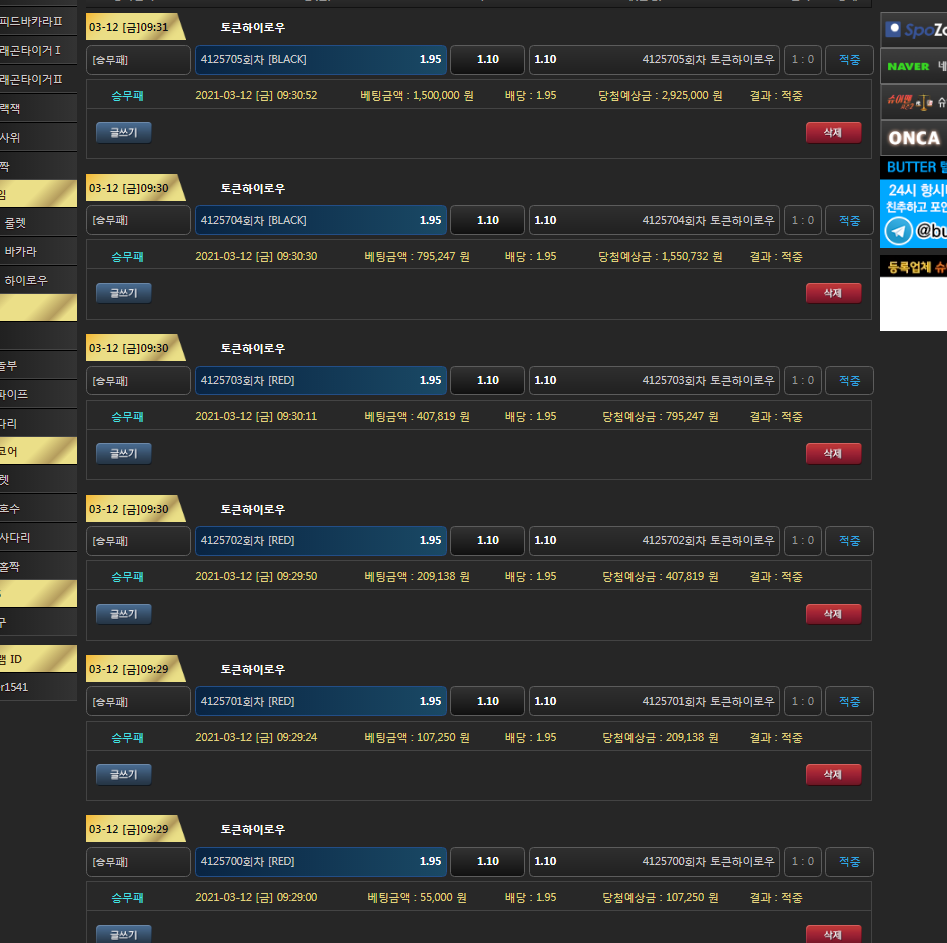The image size is (947, 943).
Task: Delete the 4125705 bet with 삭제
Action: coord(833,132)
